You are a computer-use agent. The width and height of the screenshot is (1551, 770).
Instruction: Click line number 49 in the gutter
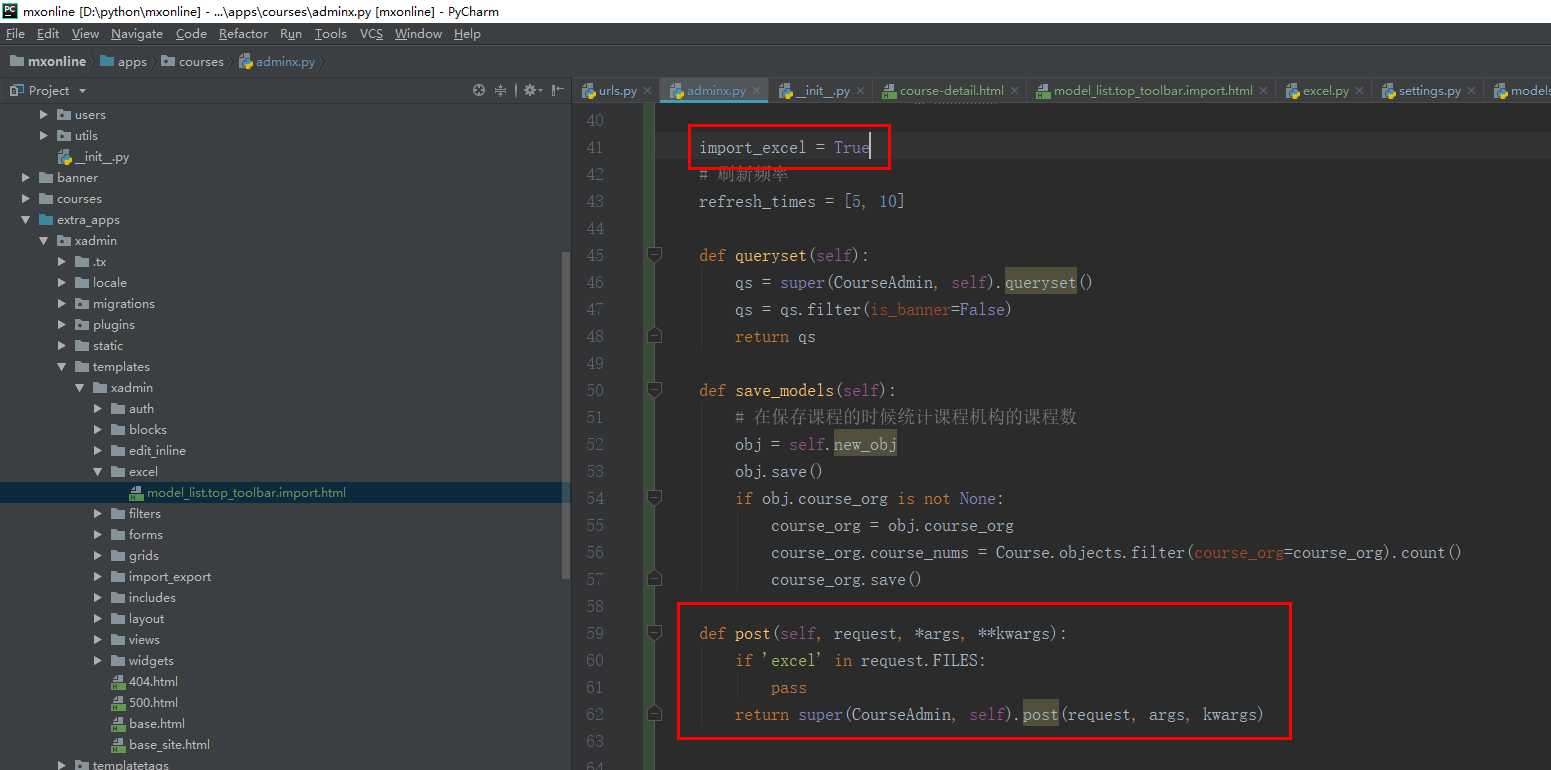pos(593,363)
